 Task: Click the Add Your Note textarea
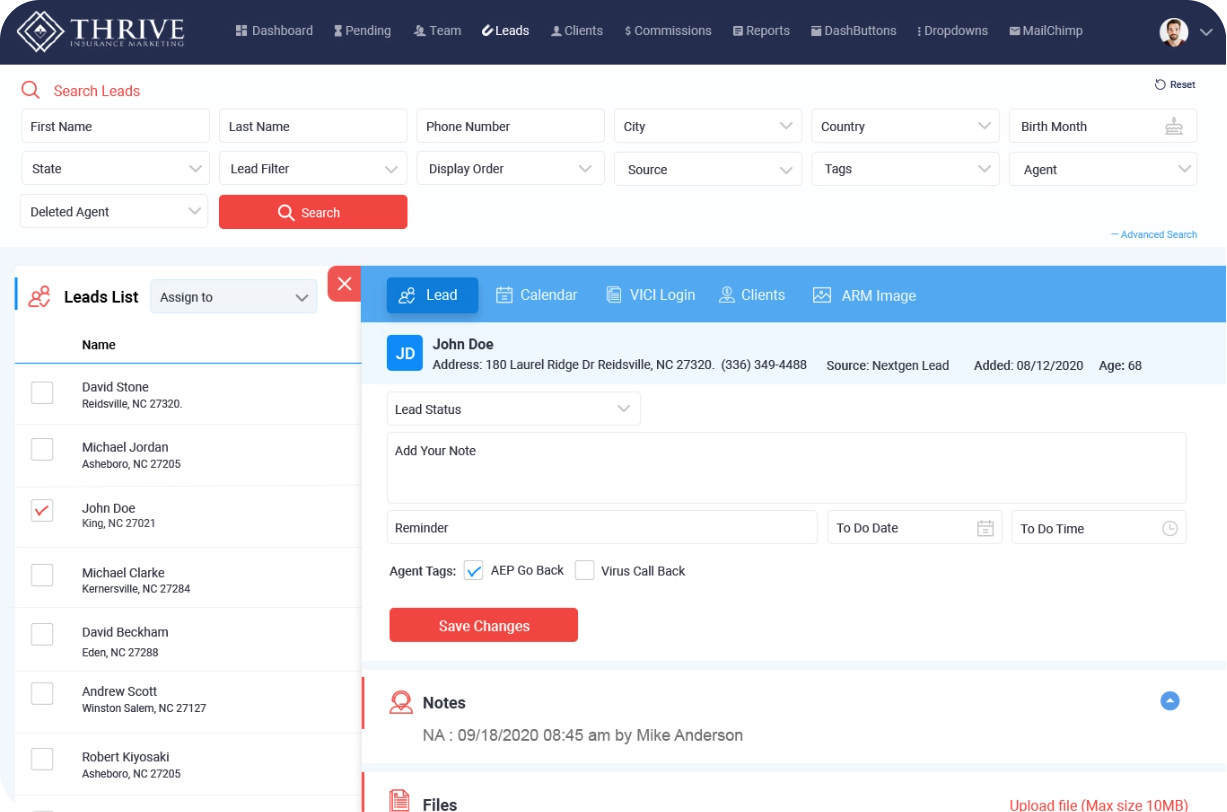pyautogui.click(x=786, y=468)
